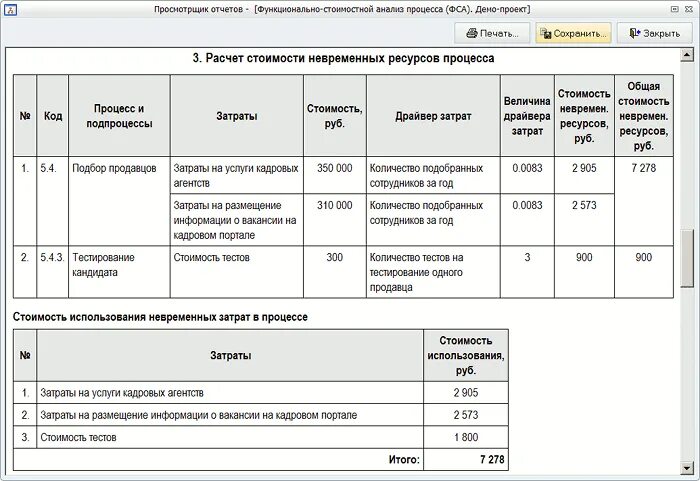Screen dimensions: 700x481
Task: Select the '2 905' cell in upper table
Action: point(584,175)
